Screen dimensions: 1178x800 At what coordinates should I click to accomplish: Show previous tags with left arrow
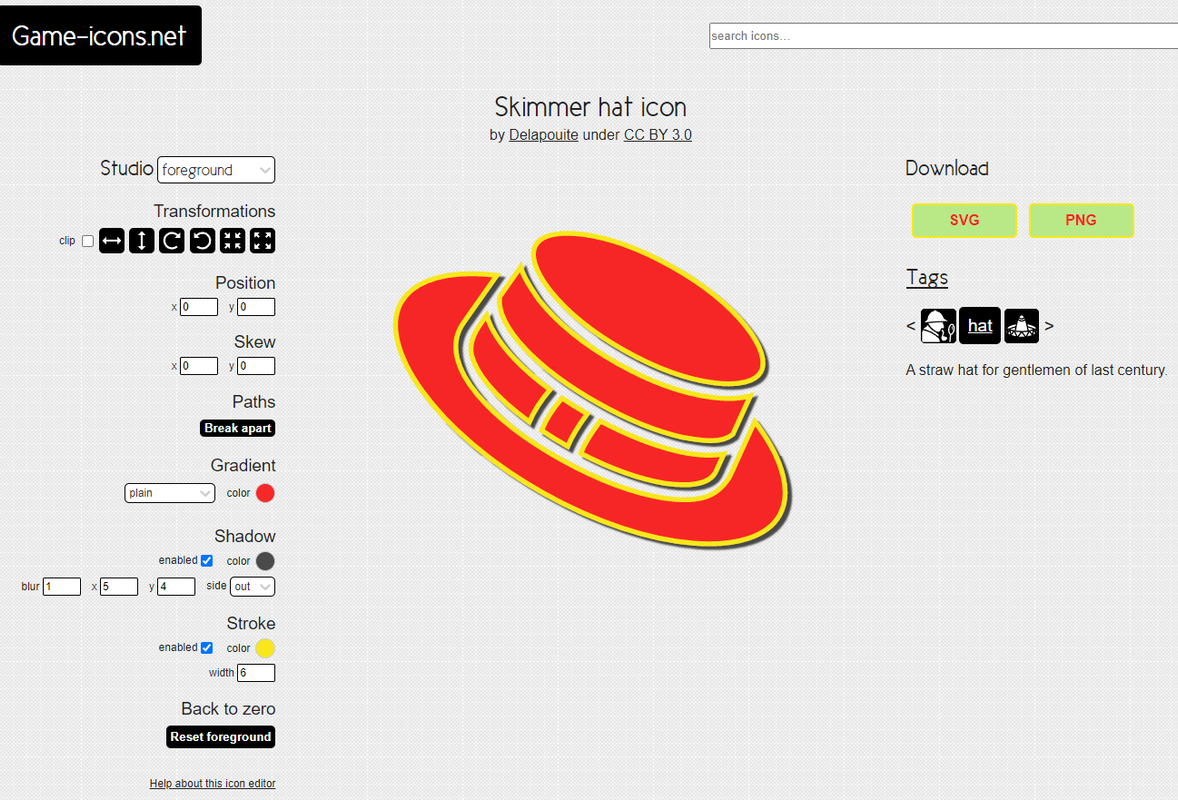click(911, 326)
